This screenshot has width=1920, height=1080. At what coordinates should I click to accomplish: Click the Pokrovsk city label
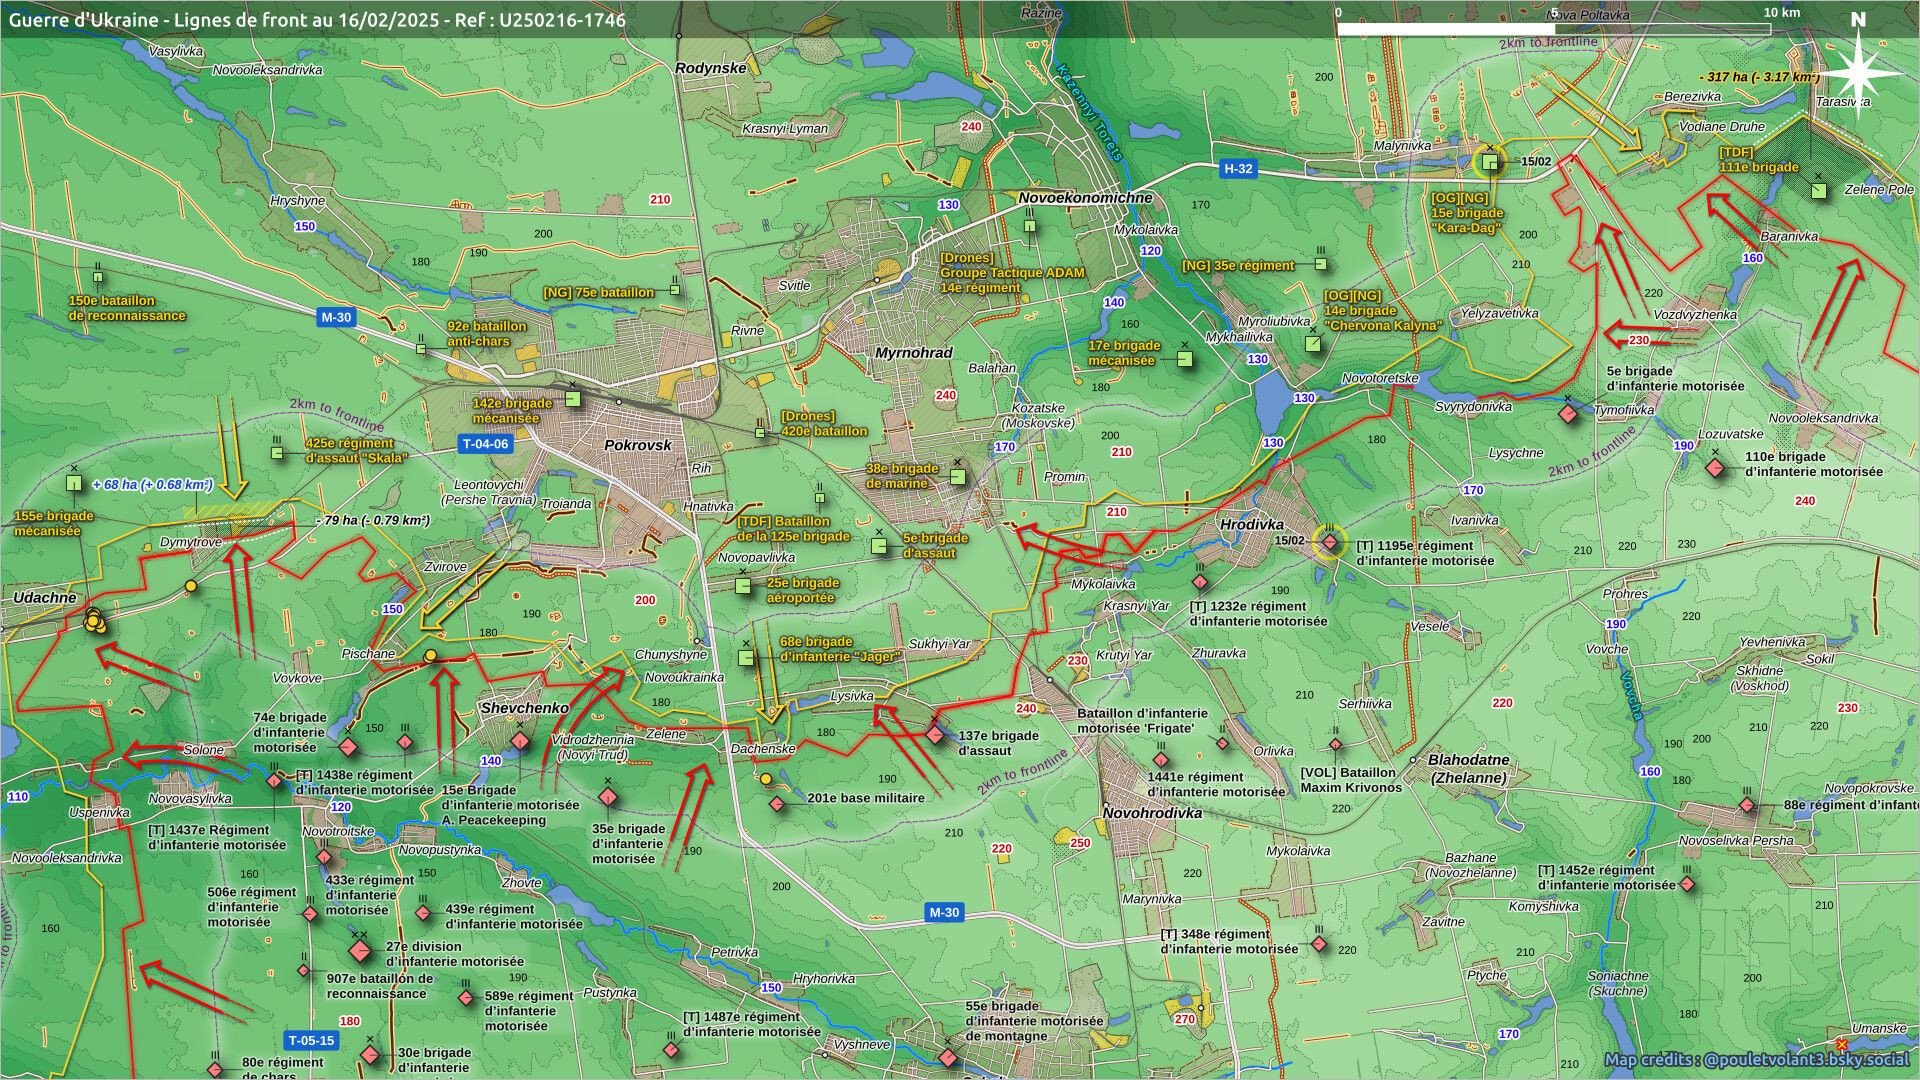[638, 445]
